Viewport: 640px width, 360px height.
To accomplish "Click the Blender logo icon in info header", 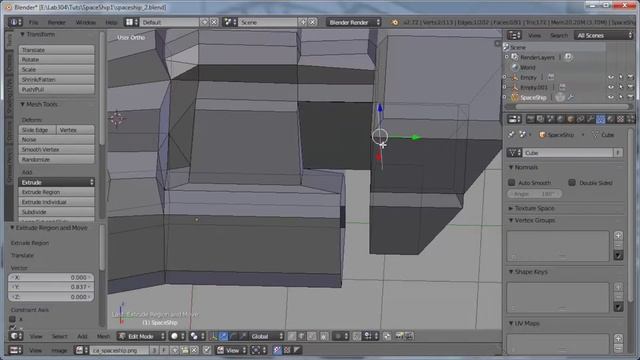I will pyautogui.click(x=395, y=22).
